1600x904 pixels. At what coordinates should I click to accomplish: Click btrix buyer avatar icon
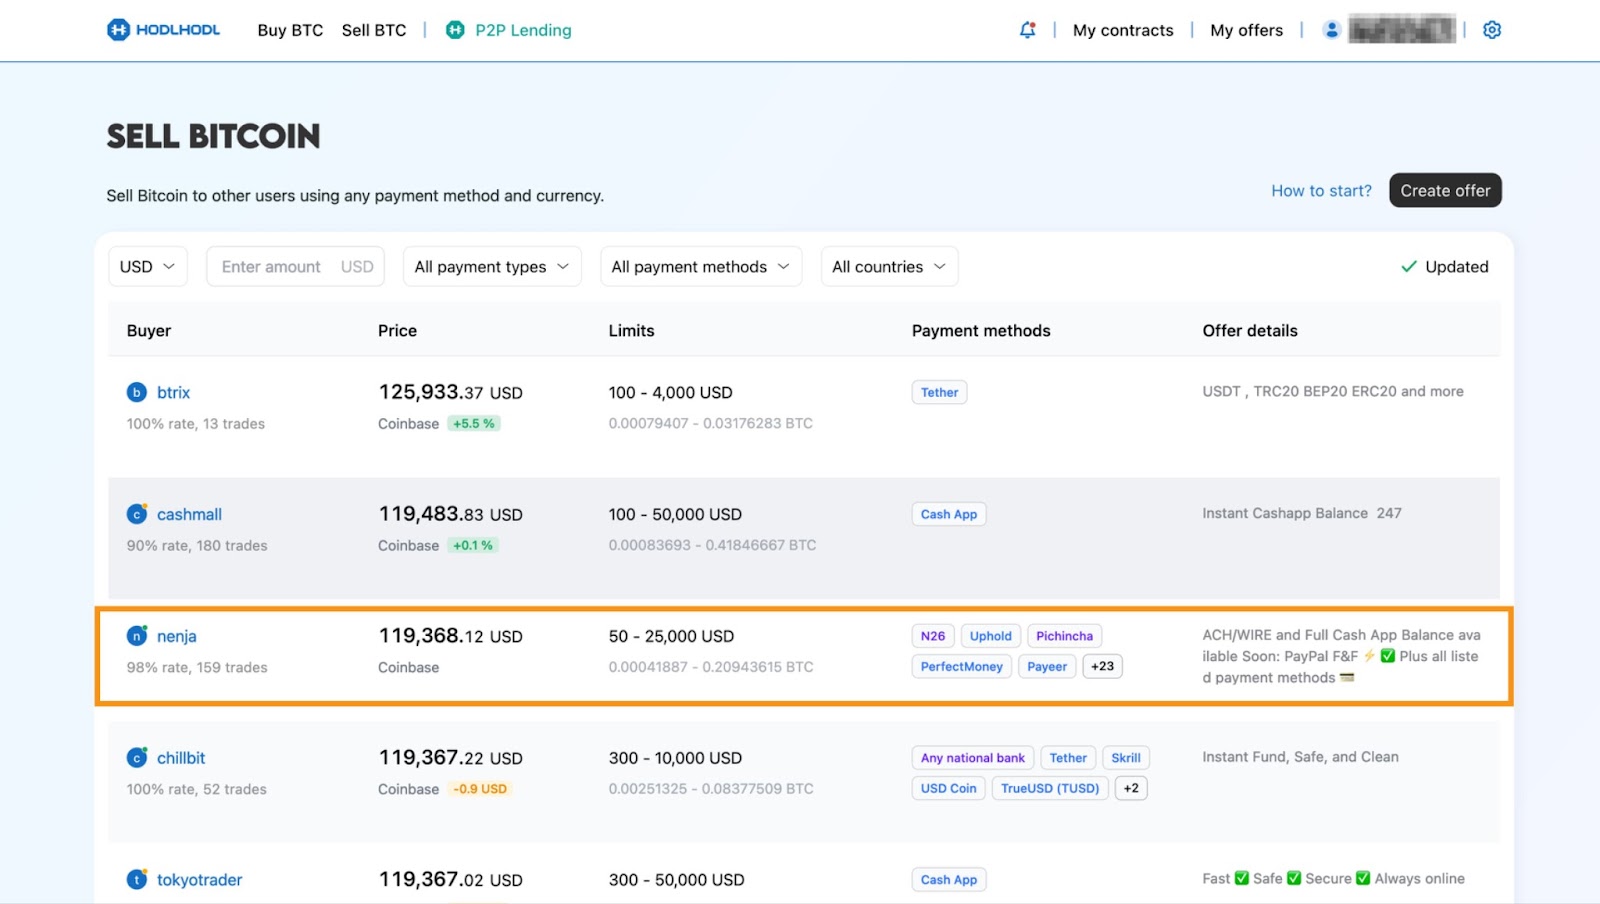pos(137,392)
